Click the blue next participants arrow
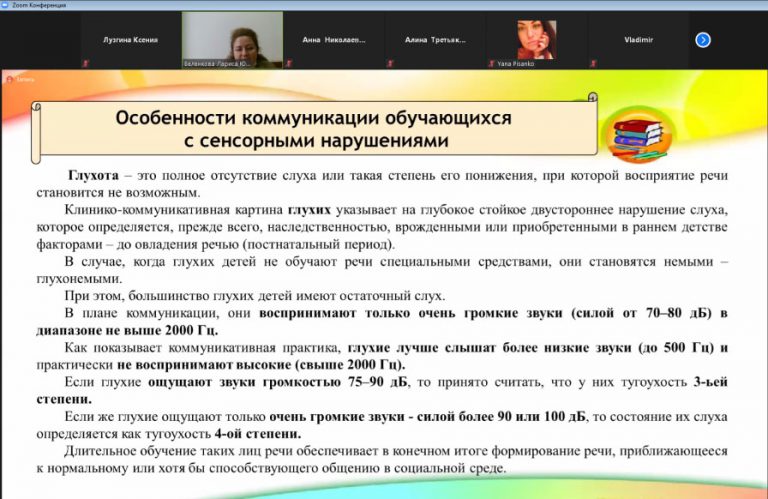The height and width of the screenshot is (499, 768). coord(703,40)
